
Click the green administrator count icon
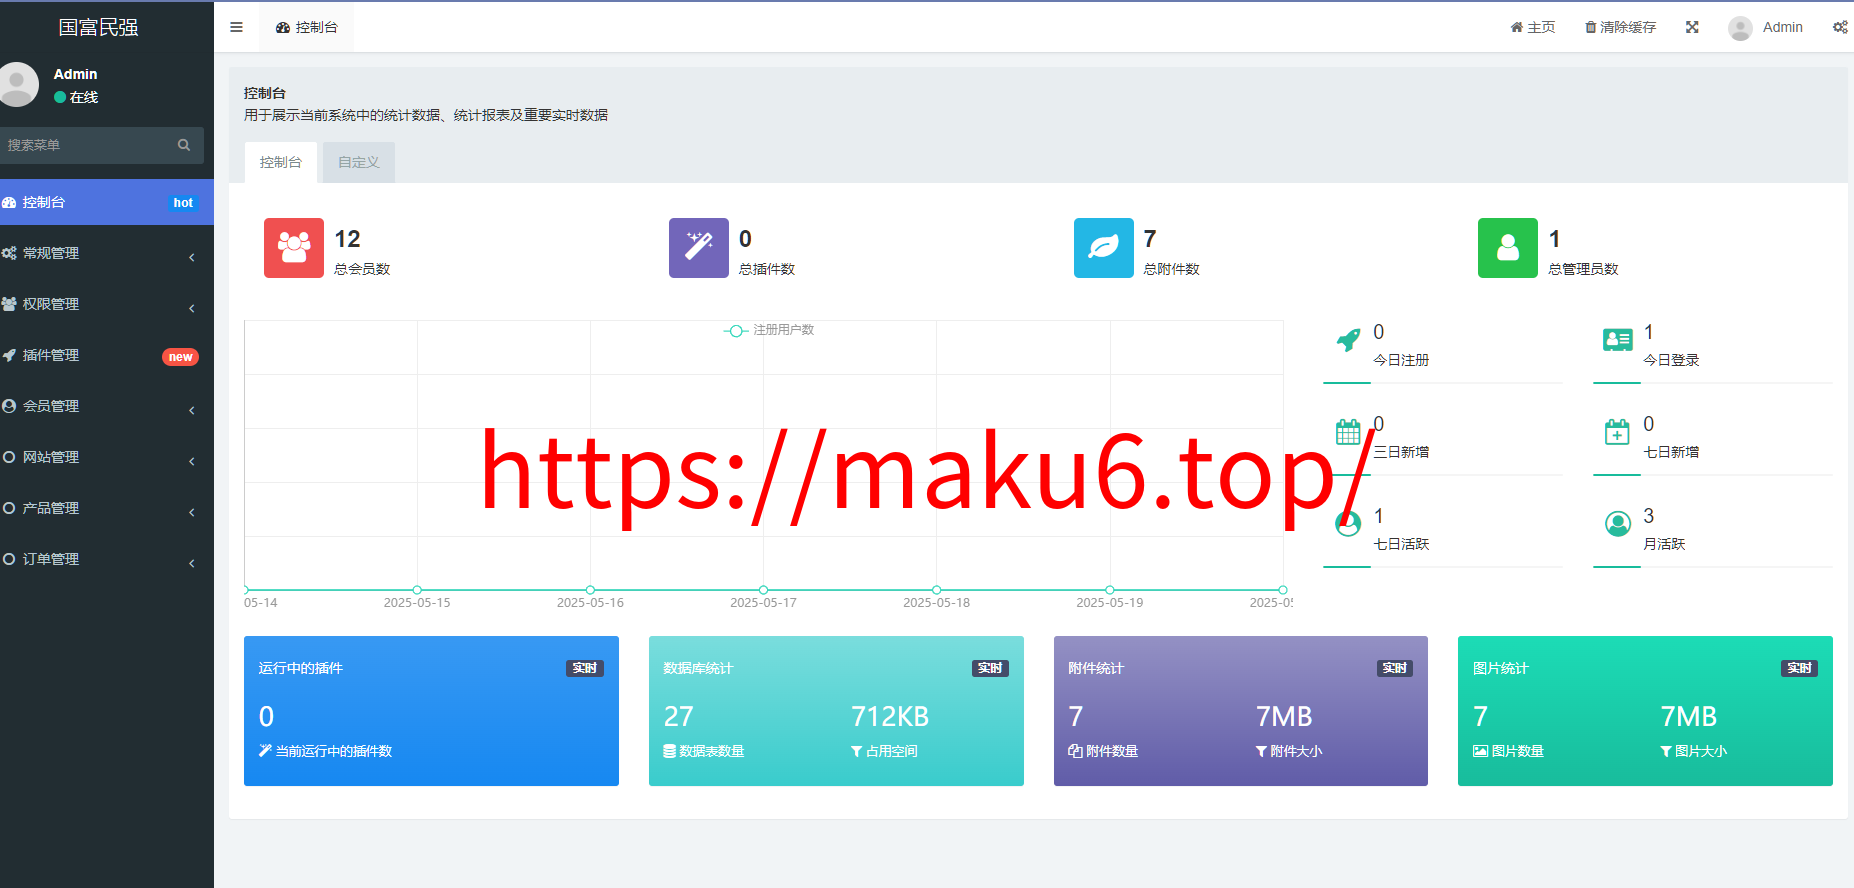(x=1508, y=248)
